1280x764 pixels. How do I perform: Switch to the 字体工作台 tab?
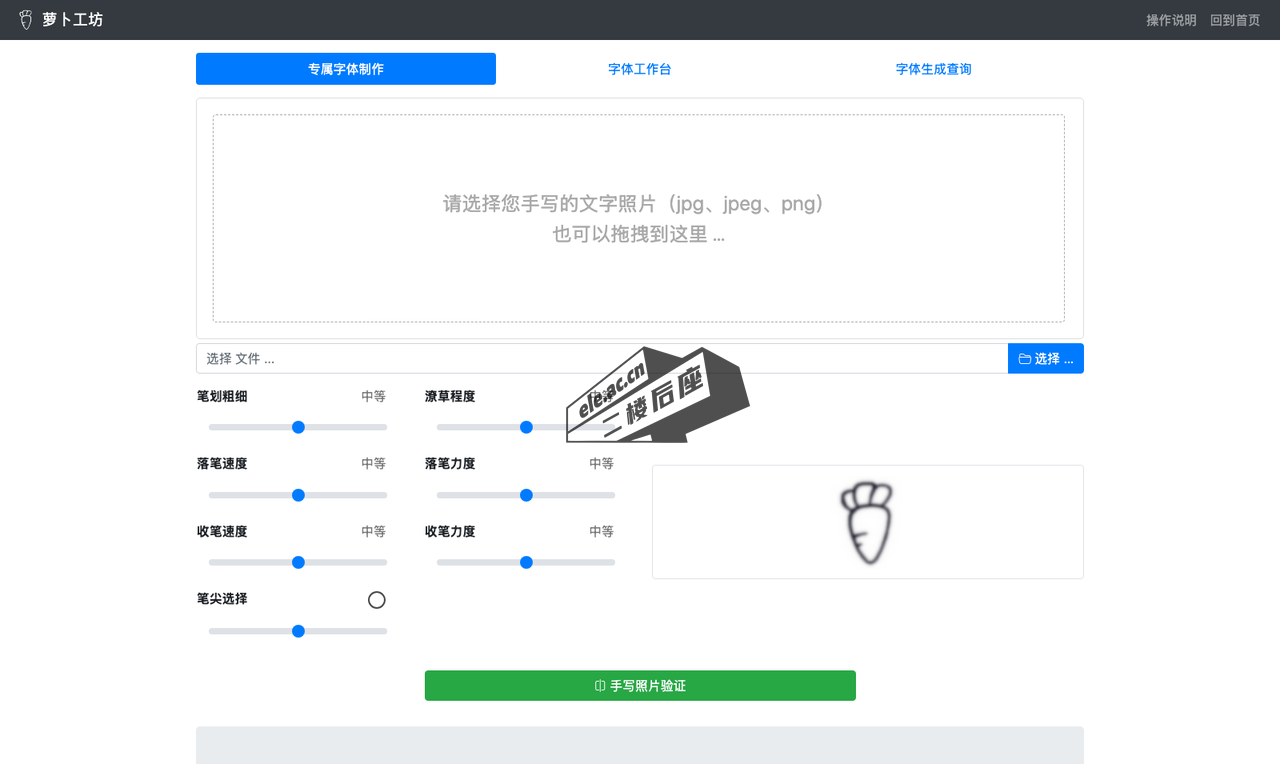coord(640,69)
